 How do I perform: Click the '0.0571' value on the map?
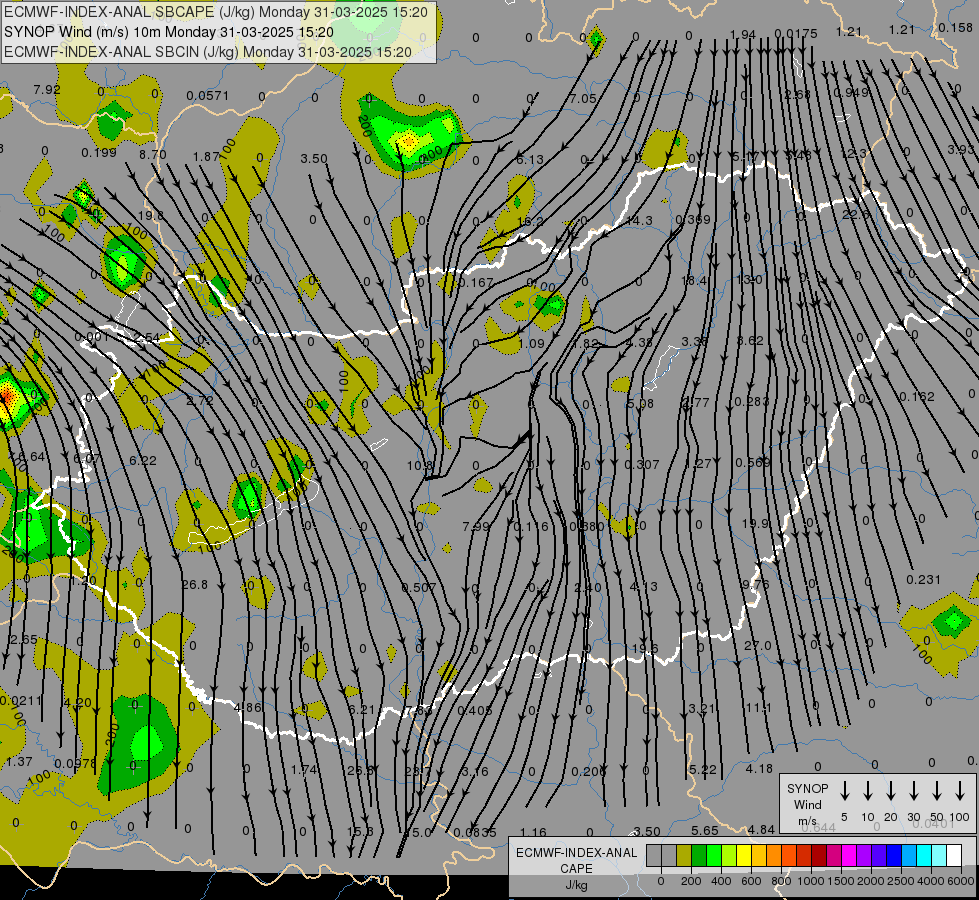pyautogui.click(x=207, y=96)
